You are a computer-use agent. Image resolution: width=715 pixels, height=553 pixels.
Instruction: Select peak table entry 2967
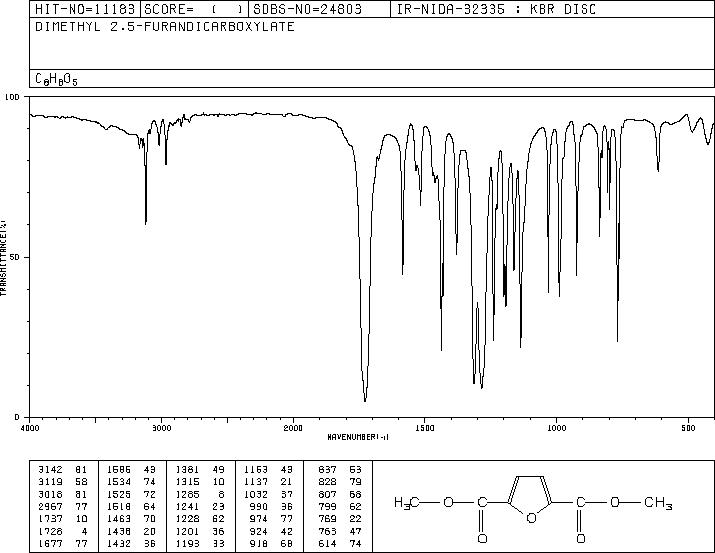tap(63, 506)
